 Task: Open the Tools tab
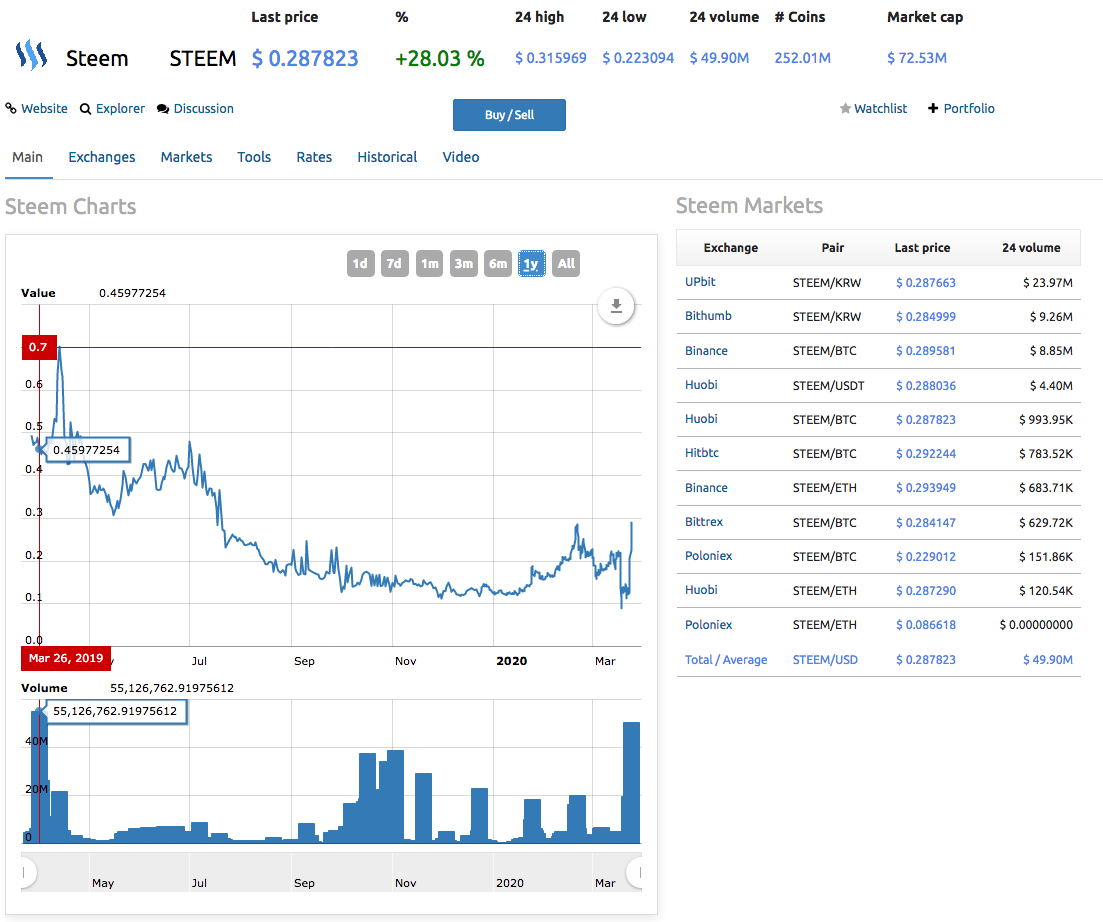[x=254, y=157]
